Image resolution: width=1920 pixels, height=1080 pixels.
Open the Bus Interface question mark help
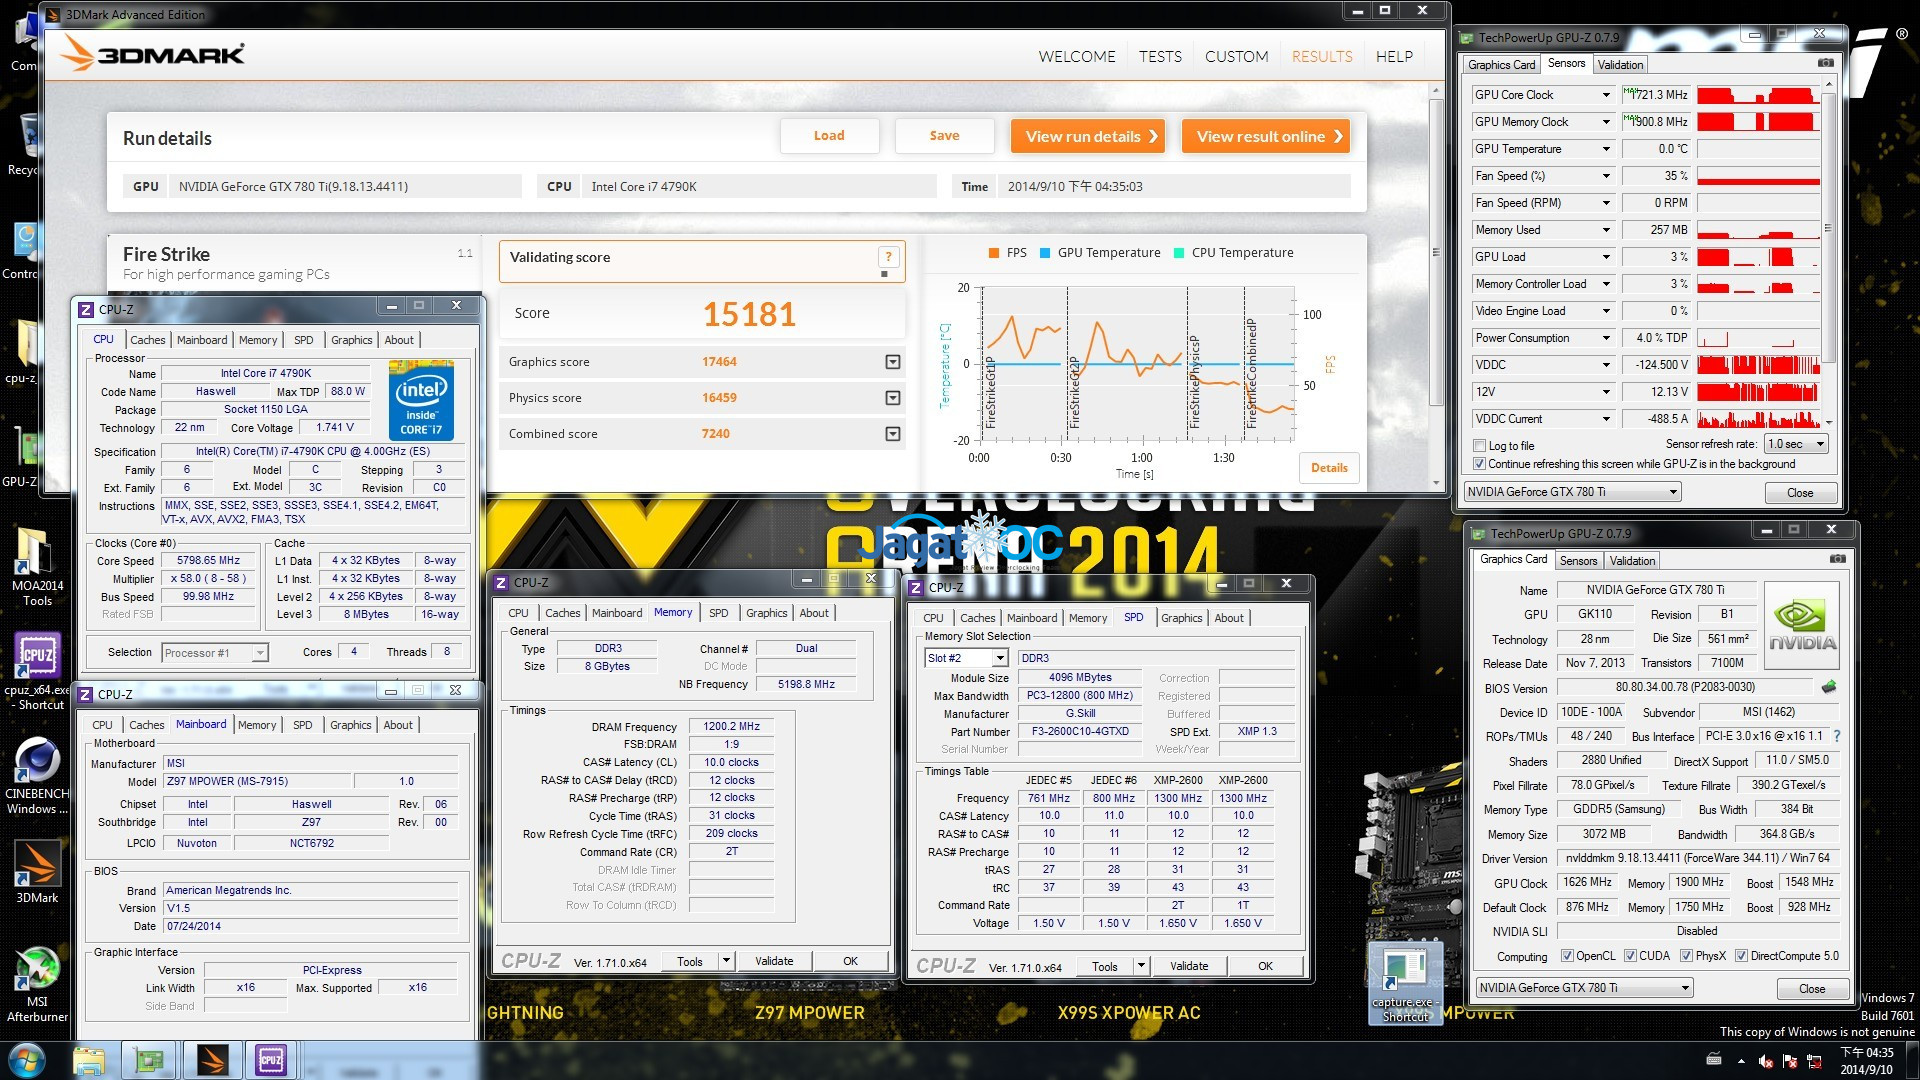[1837, 736]
